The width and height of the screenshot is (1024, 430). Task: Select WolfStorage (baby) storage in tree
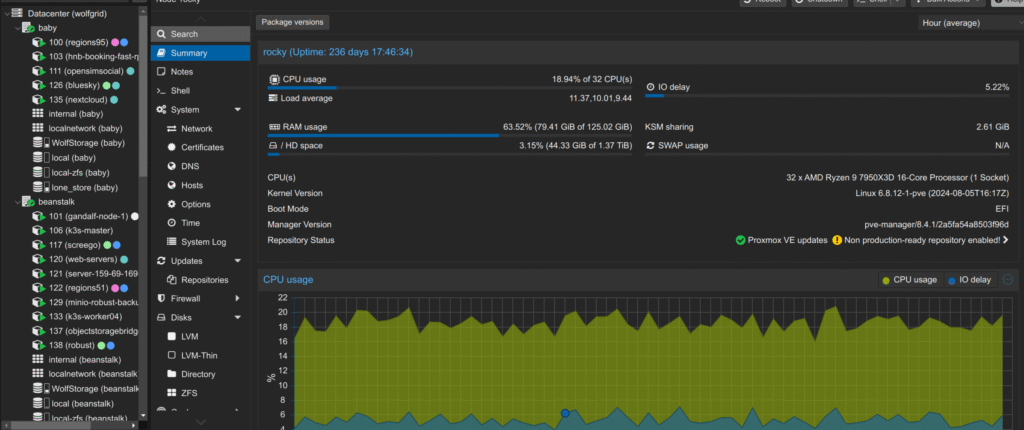pyautogui.click(x=86, y=143)
